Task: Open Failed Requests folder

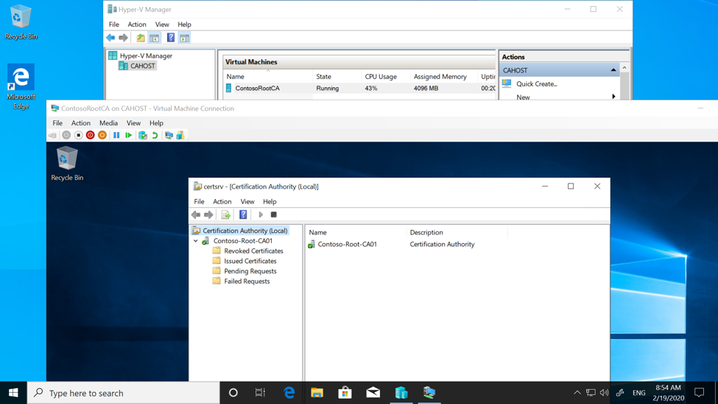Action: [247, 281]
